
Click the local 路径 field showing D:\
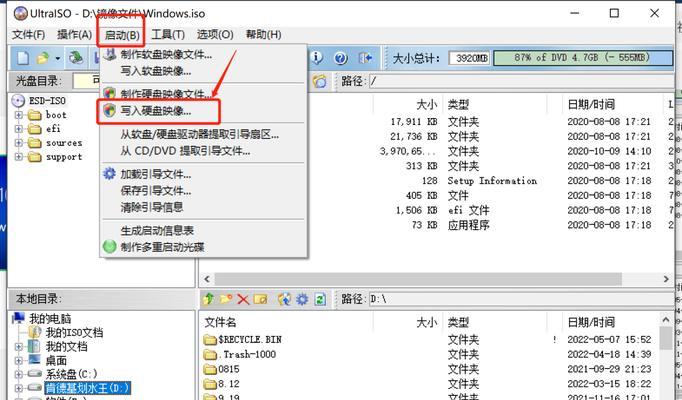tap(522, 299)
